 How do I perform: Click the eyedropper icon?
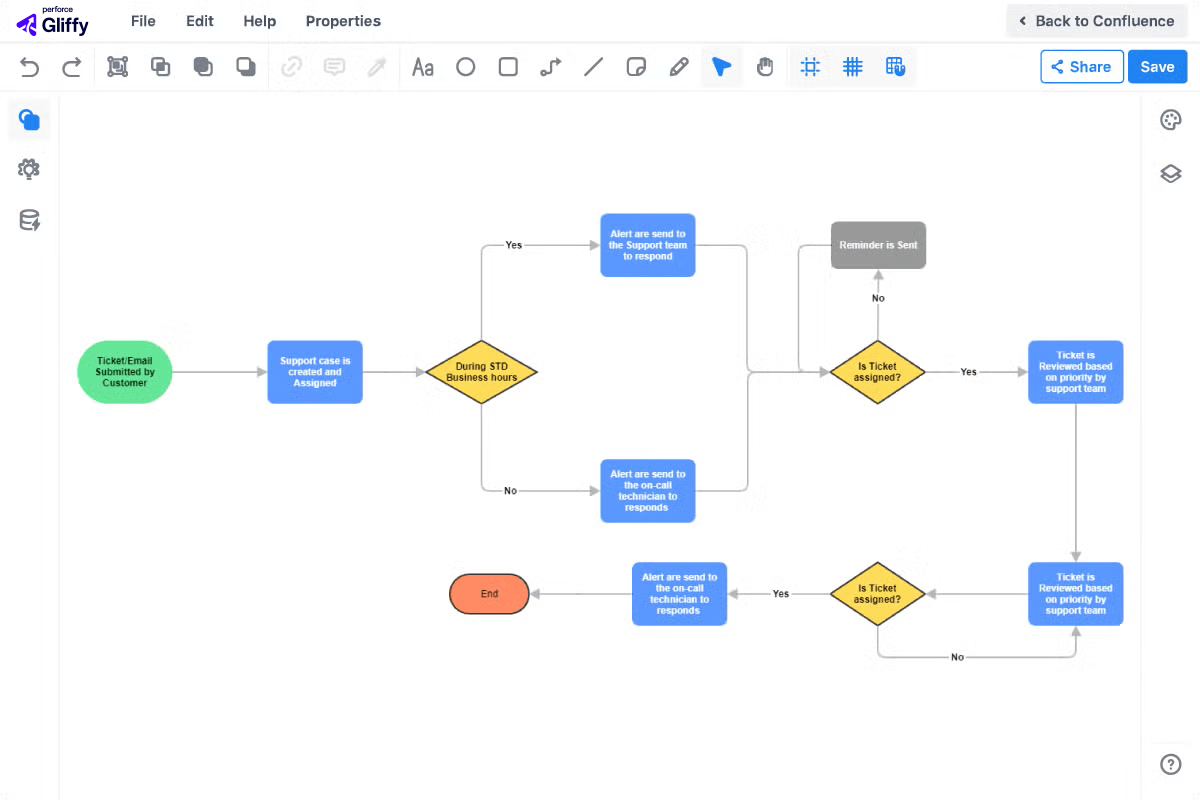point(377,67)
